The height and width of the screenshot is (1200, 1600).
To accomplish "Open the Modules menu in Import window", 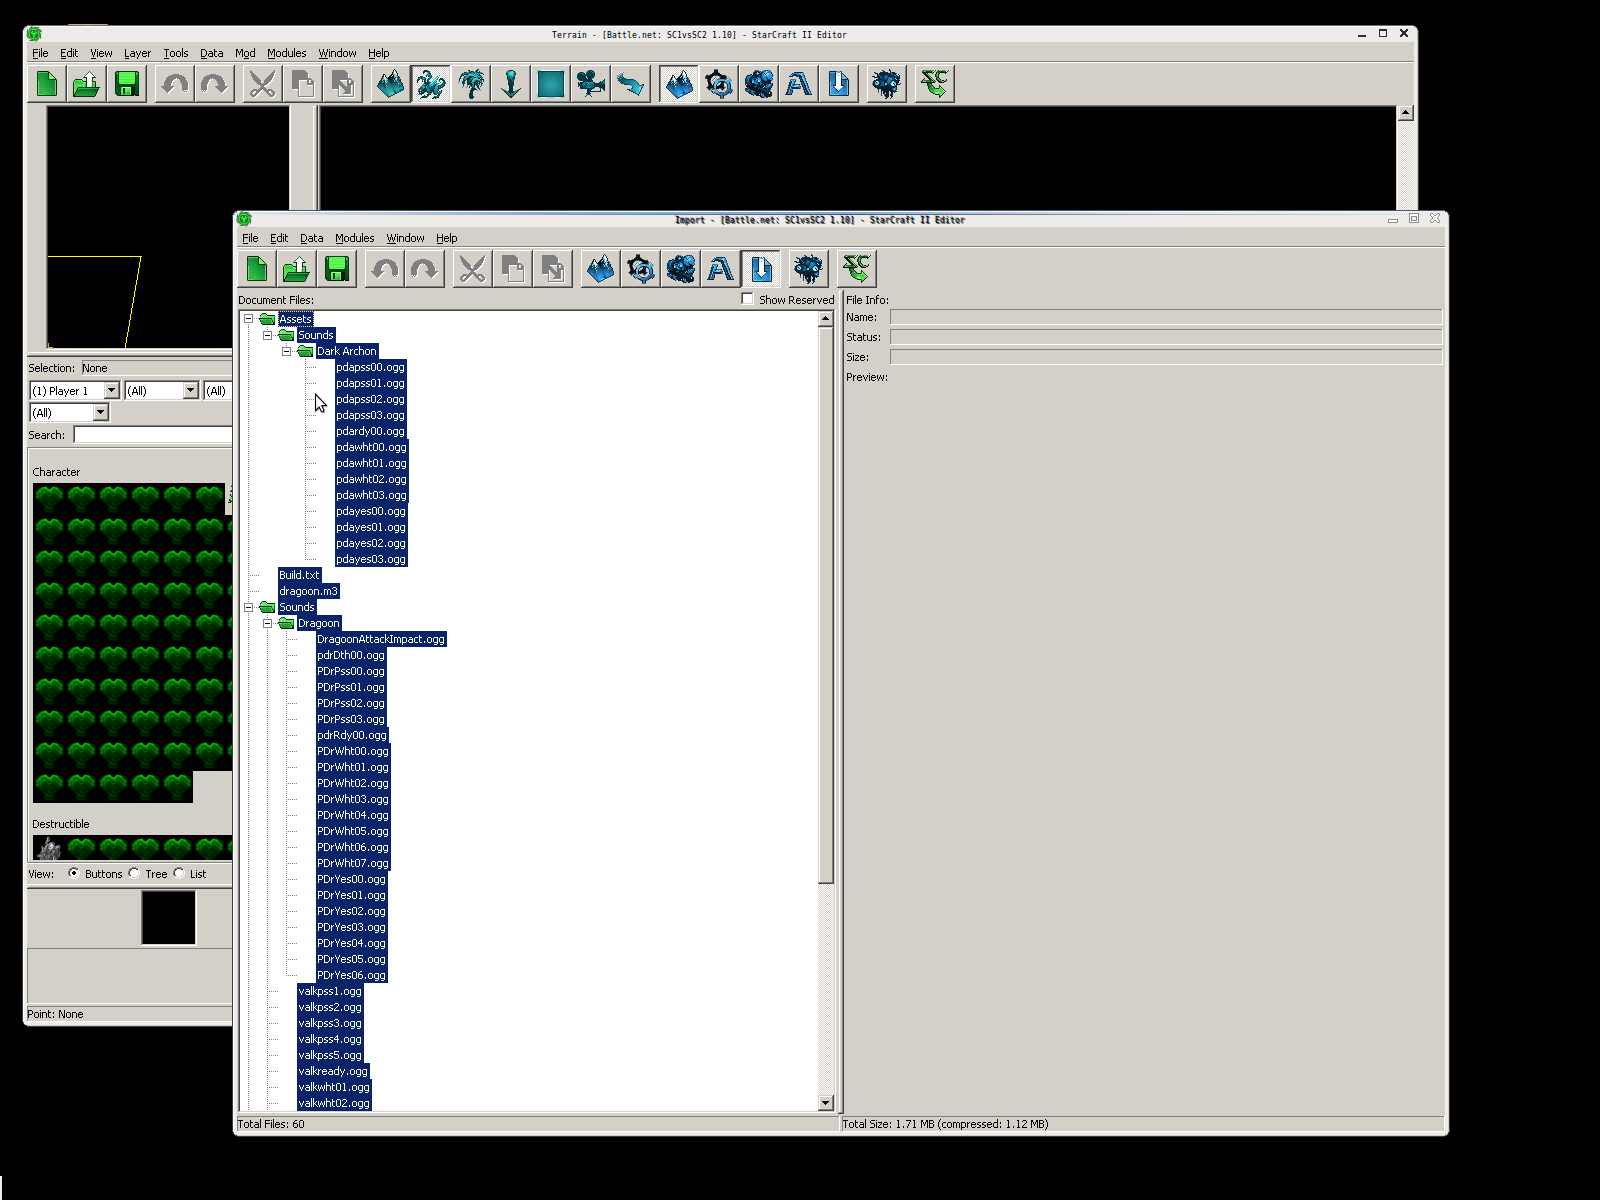I will 354,238.
